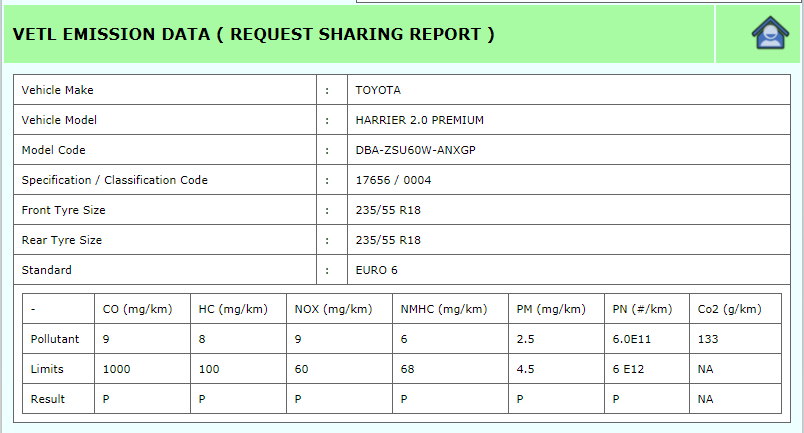Screen dimensions: 804x433
Task: Click the NOX (mg/km) column header
Action: (x=334, y=309)
